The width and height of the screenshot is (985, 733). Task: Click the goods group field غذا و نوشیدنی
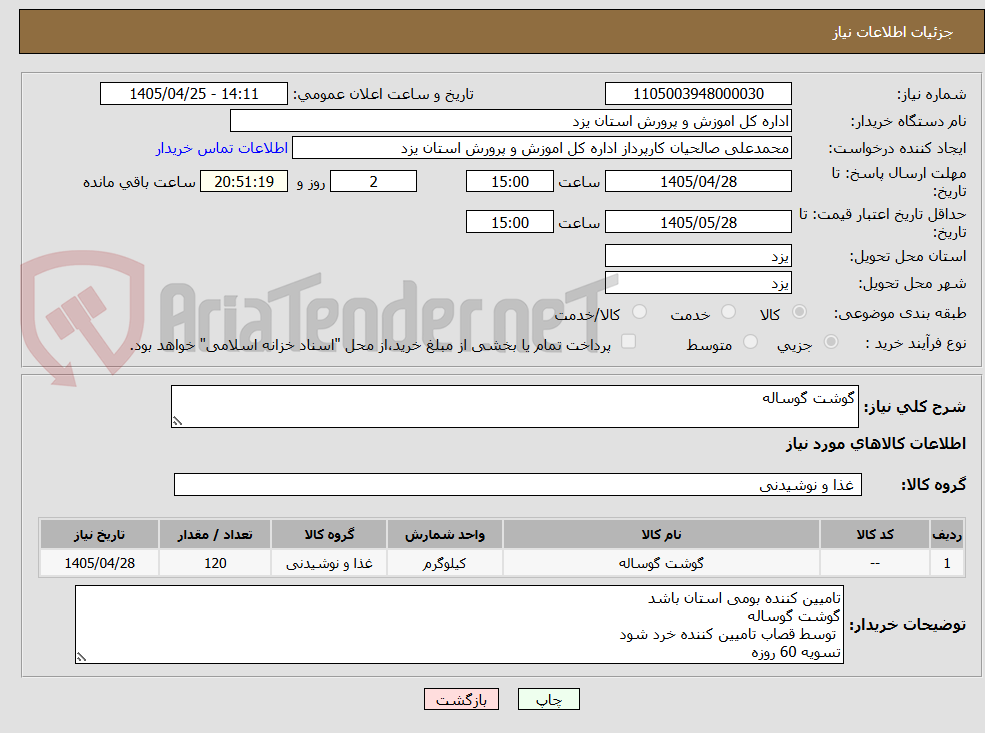pos(518,485)
